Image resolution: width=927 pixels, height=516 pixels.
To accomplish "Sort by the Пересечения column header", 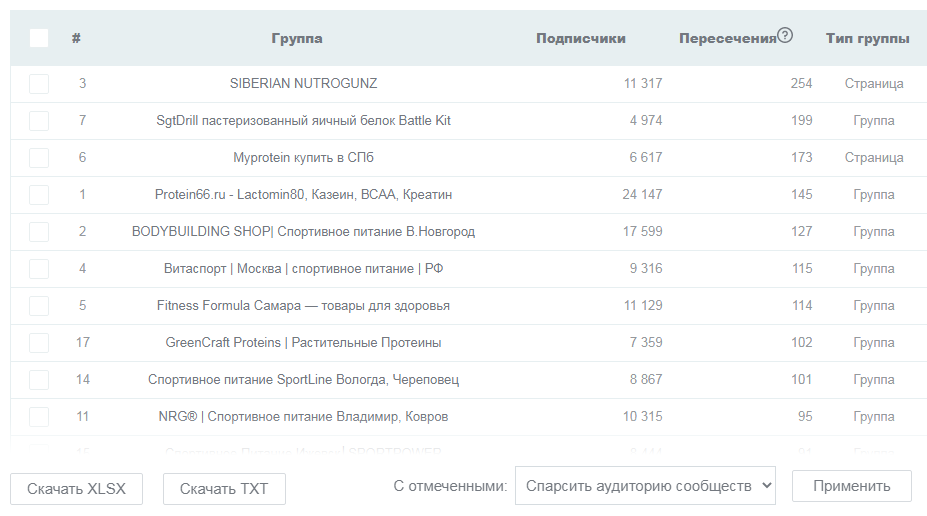I will pyautogui.click(x=727, y=39).
